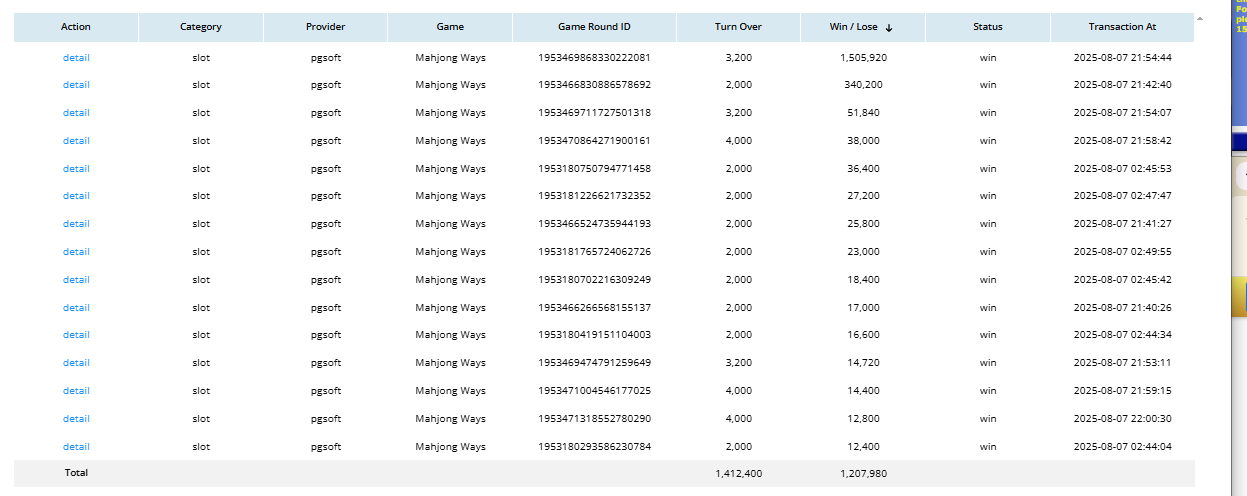The width and height of the screenshot is (1247, 496).
Task: Select game round ID 1953466830886578692
Action: coord(595,85)
